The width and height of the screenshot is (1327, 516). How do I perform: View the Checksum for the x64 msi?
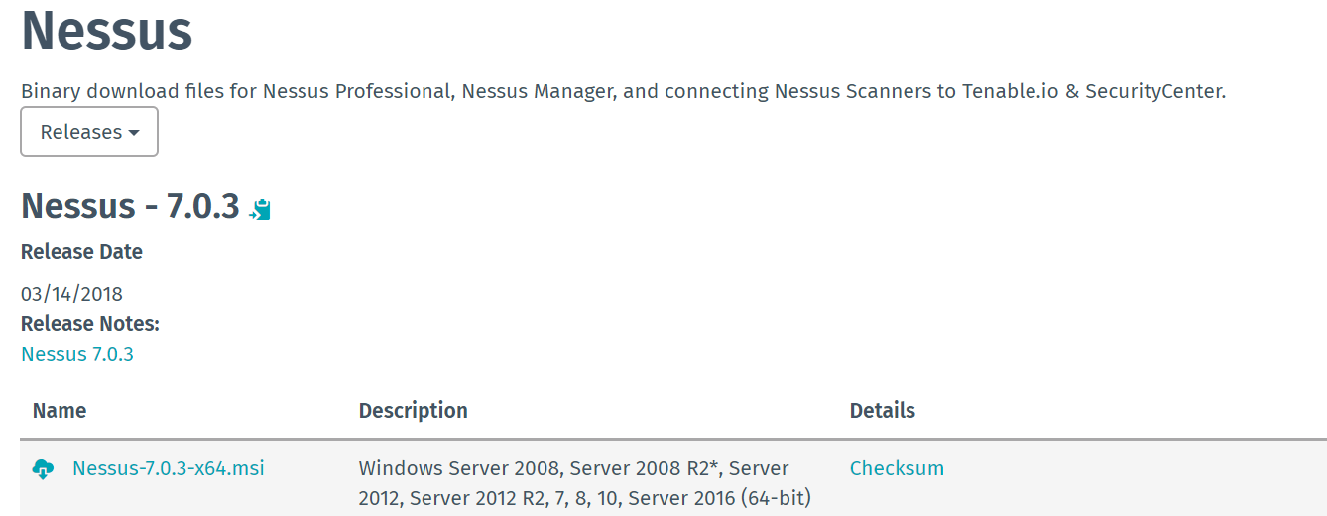coord(896,468)
